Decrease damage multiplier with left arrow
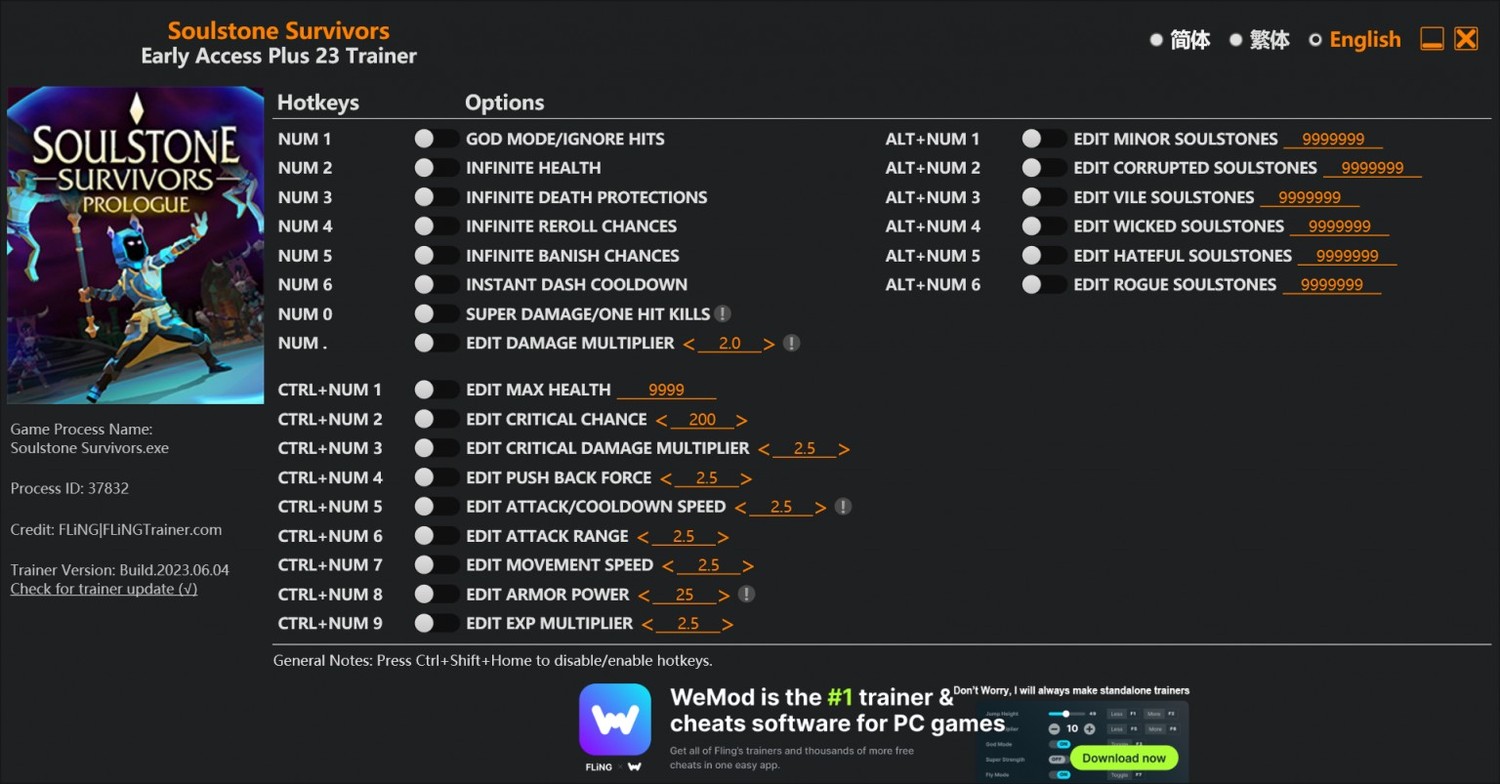 click(689, 344)
